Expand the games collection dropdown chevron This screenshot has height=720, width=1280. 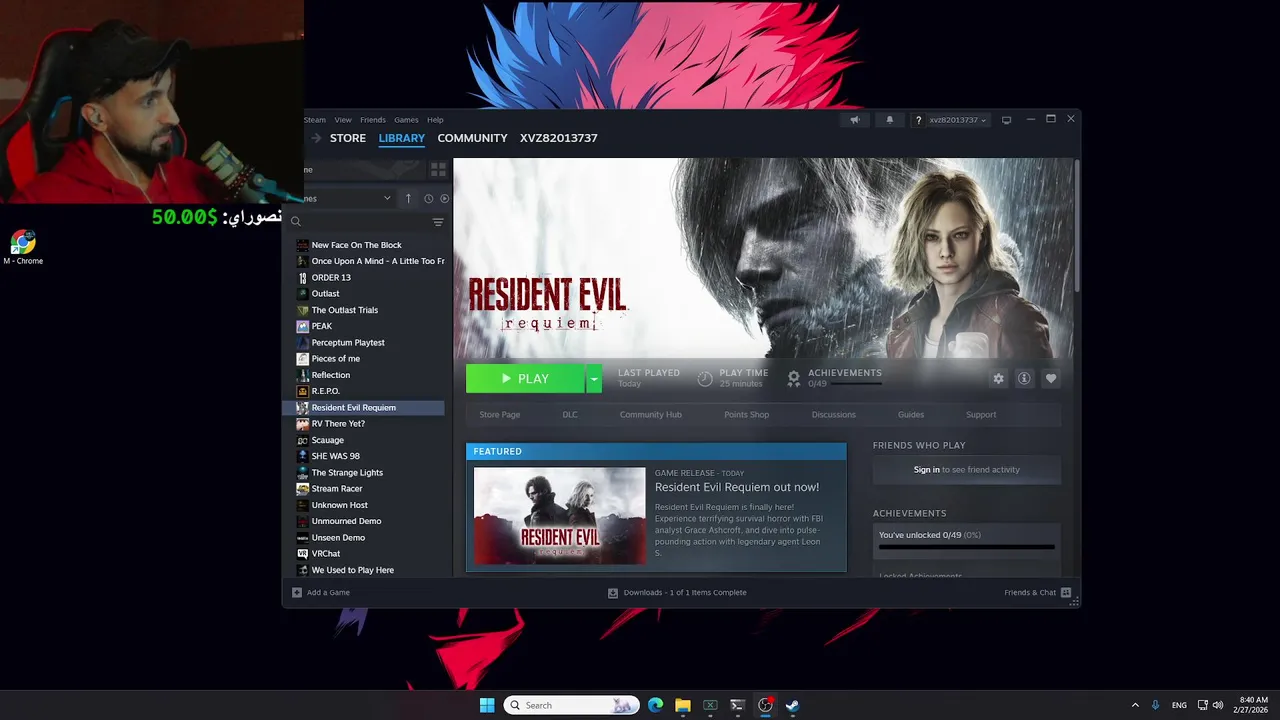387,198
